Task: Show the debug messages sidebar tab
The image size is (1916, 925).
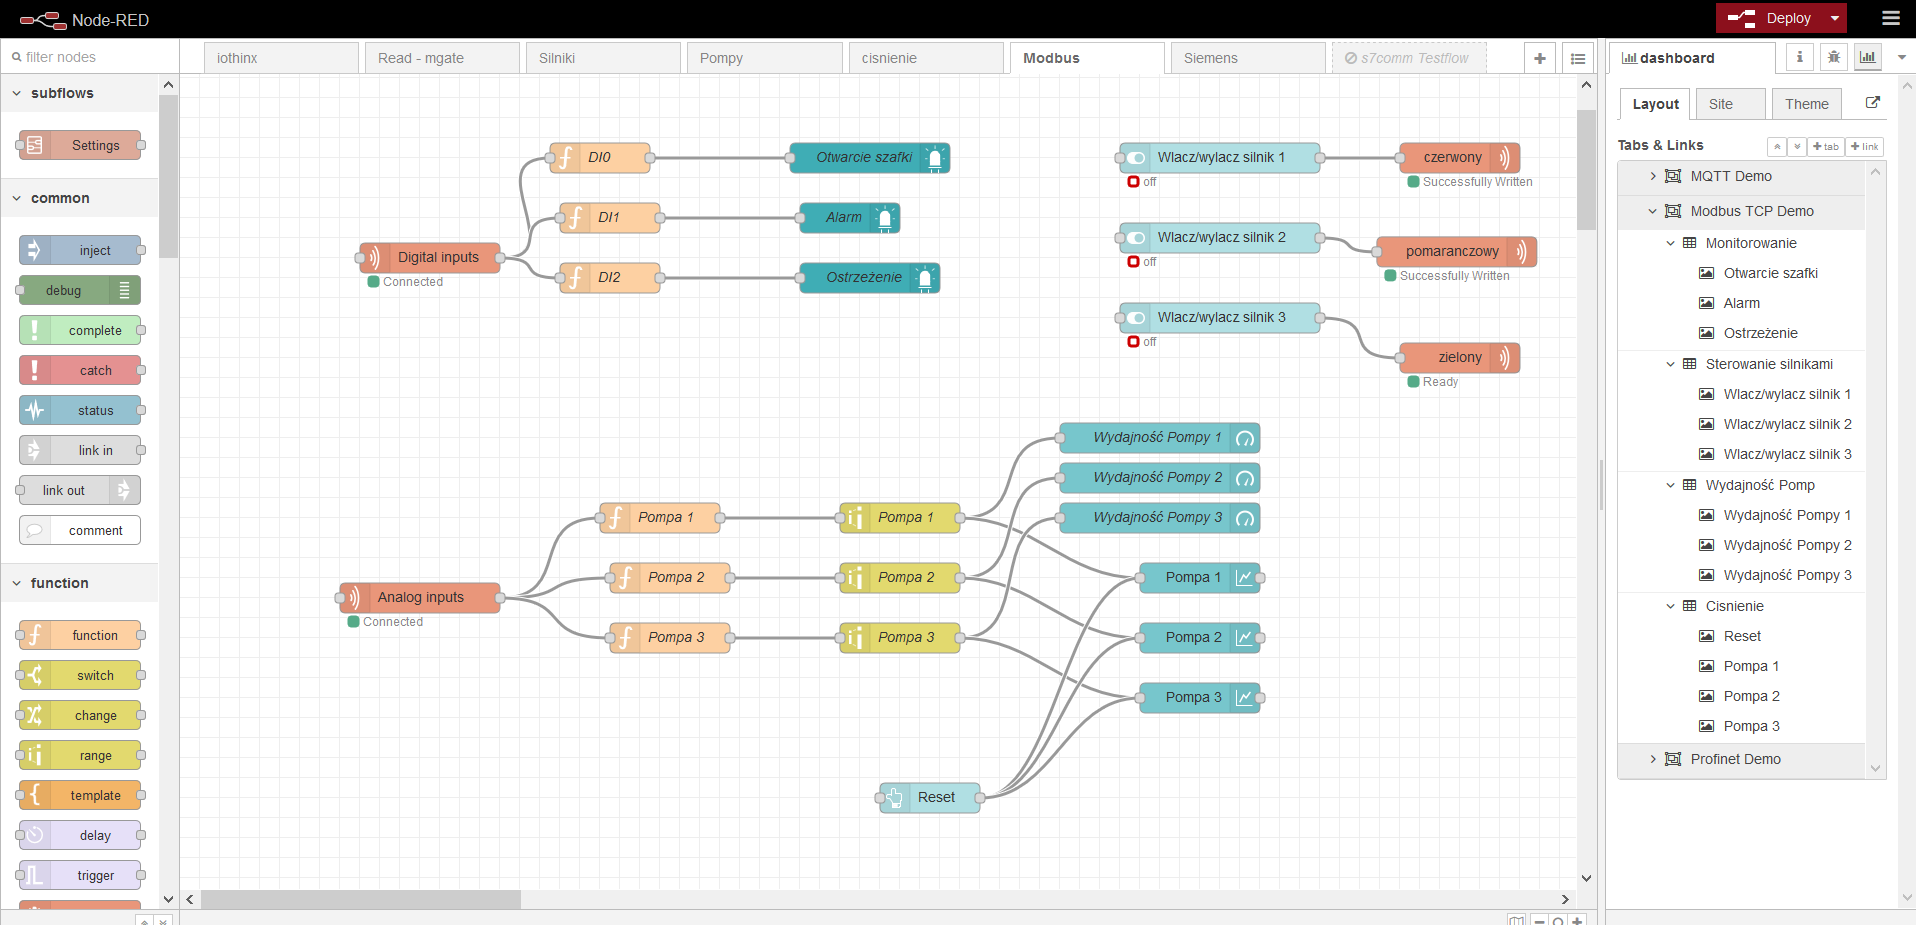Action: 1834,57
